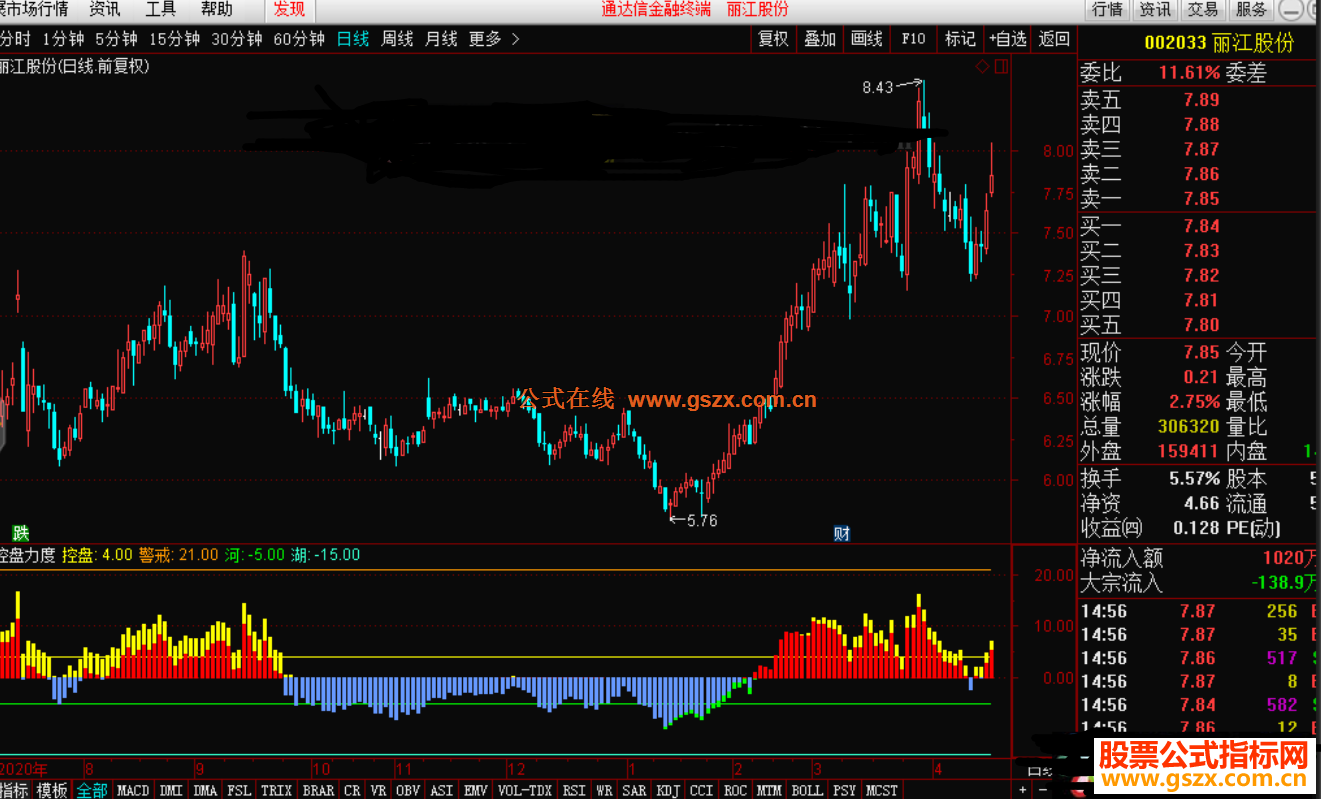The width and height of the screenshot is (1321, 799).
Task: Switch to ROC indicator
Action: (x=736, y=790)
